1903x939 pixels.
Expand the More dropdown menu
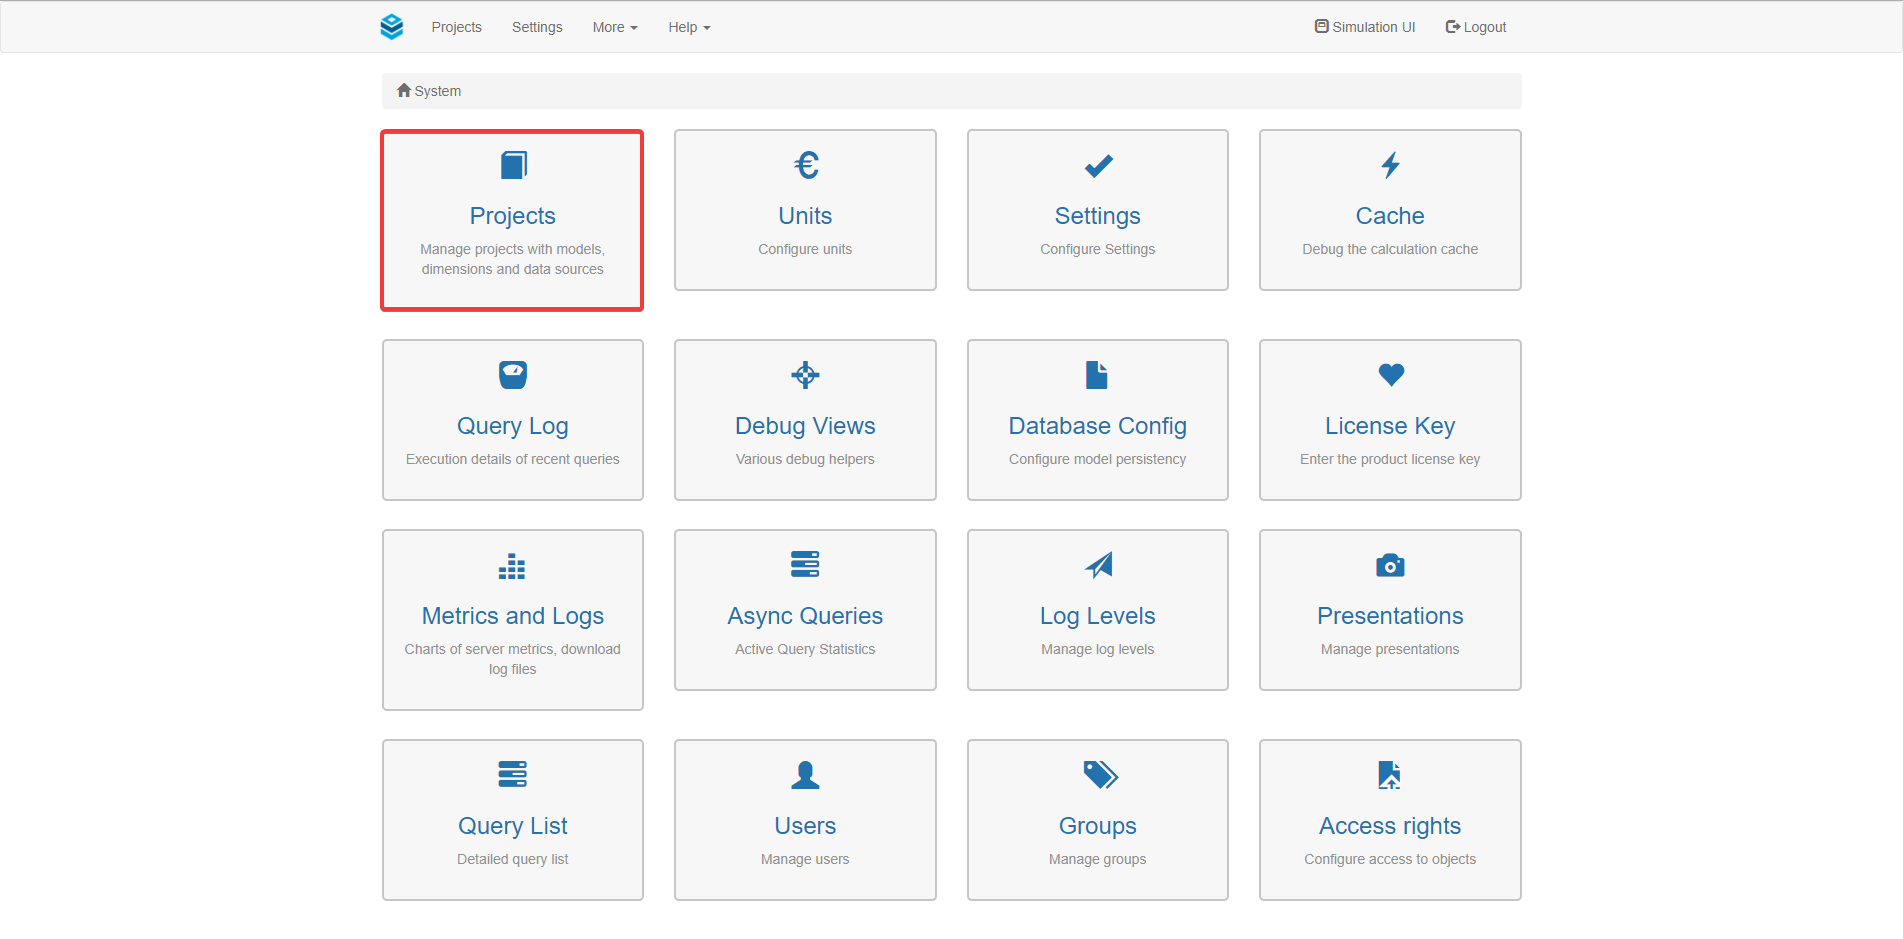click(x=614, y=27)
